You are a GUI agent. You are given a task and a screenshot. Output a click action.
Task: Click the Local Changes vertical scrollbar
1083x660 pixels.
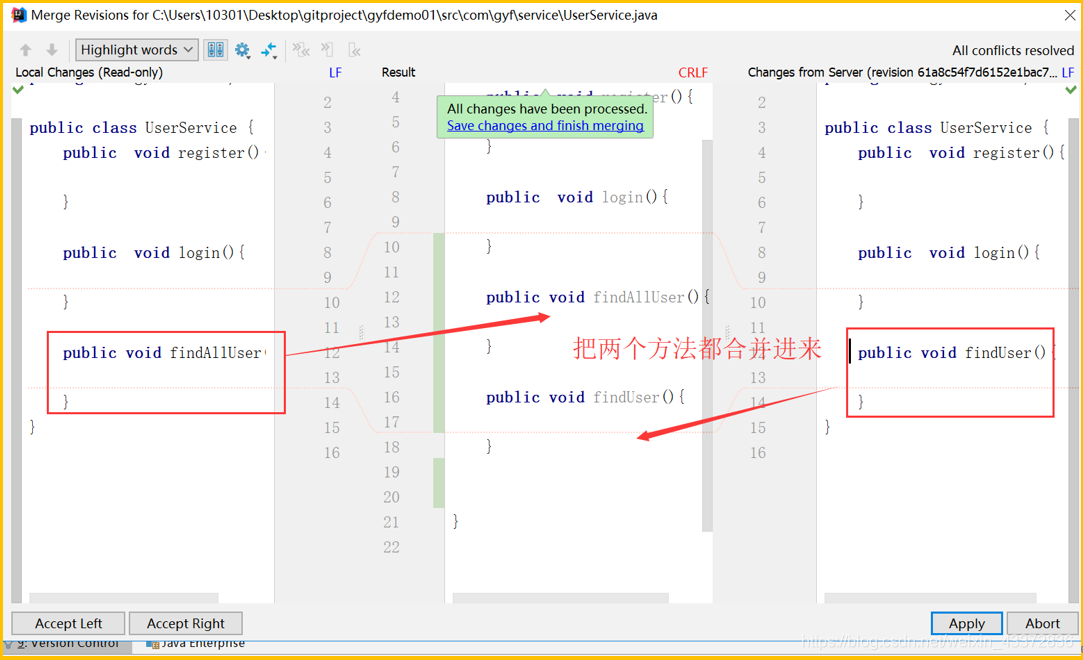coord(17,359)
